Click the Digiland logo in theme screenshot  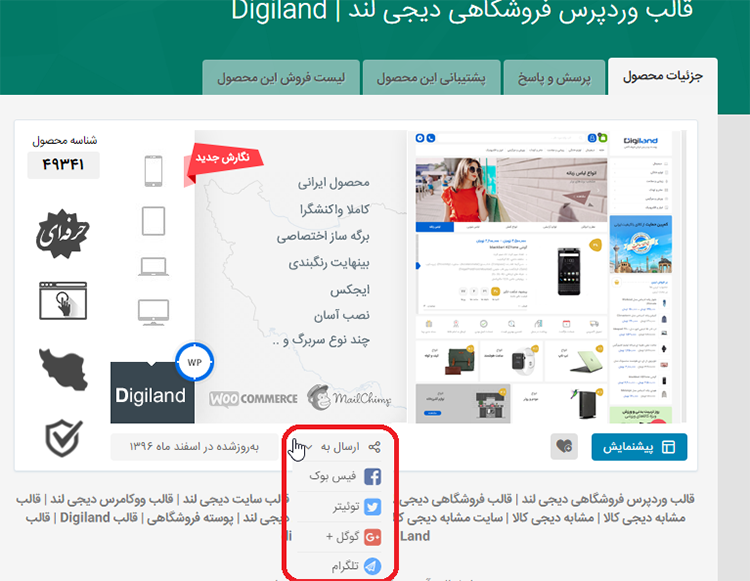click(x=640, y=142)
